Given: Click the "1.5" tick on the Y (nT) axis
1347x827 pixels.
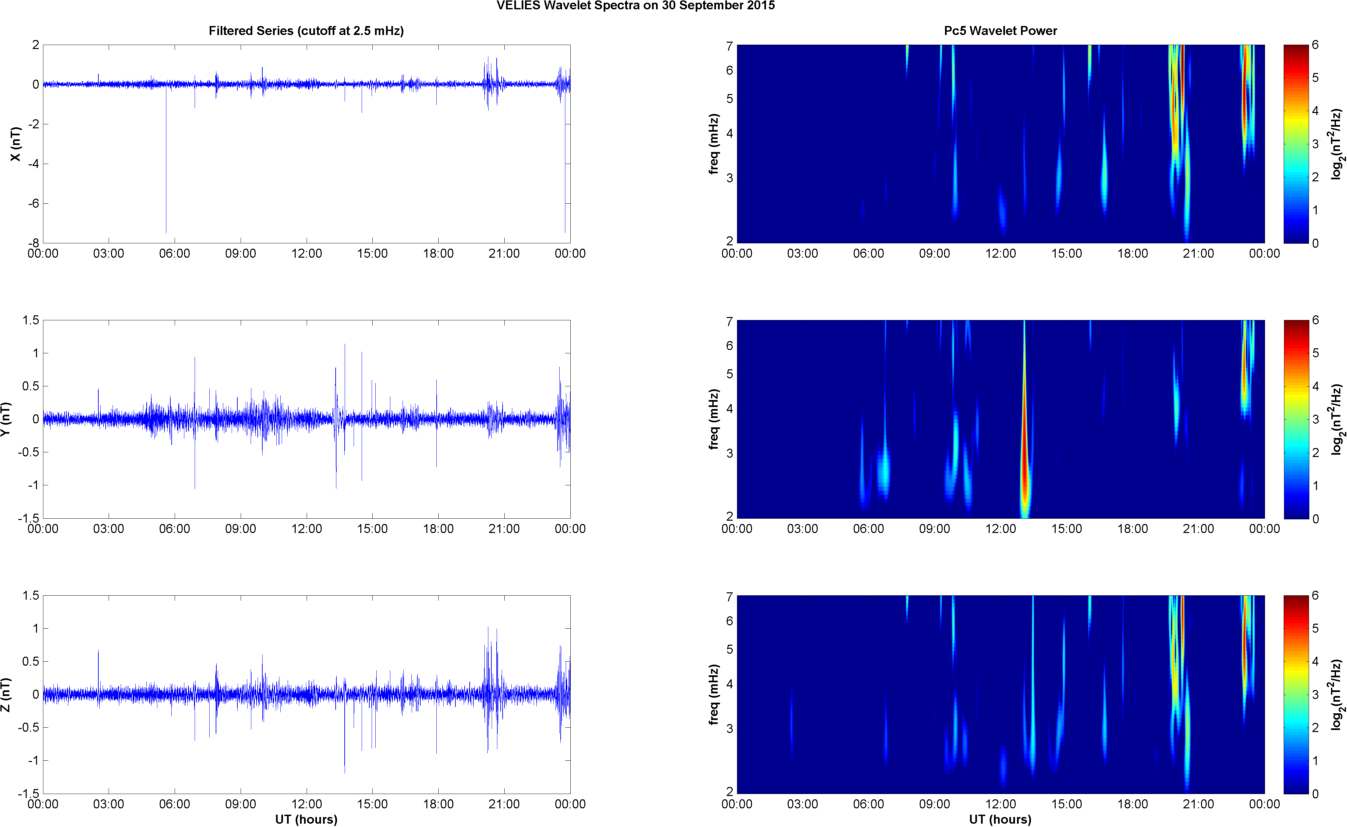Looking at the screenshot, I should click(x=29, y=321).
